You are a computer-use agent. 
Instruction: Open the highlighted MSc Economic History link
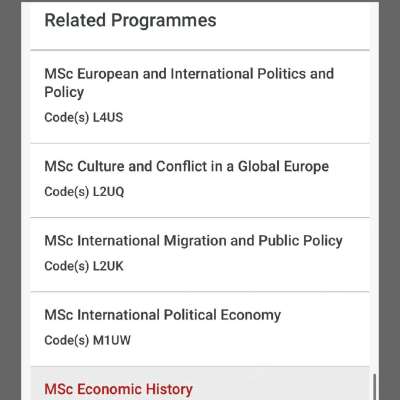pyautogui.click(x=118, y=389)
